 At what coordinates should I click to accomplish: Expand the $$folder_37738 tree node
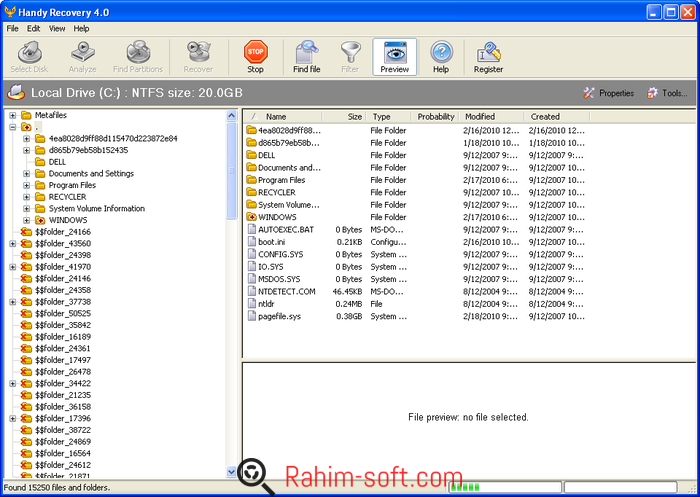(x=12, y=302)
